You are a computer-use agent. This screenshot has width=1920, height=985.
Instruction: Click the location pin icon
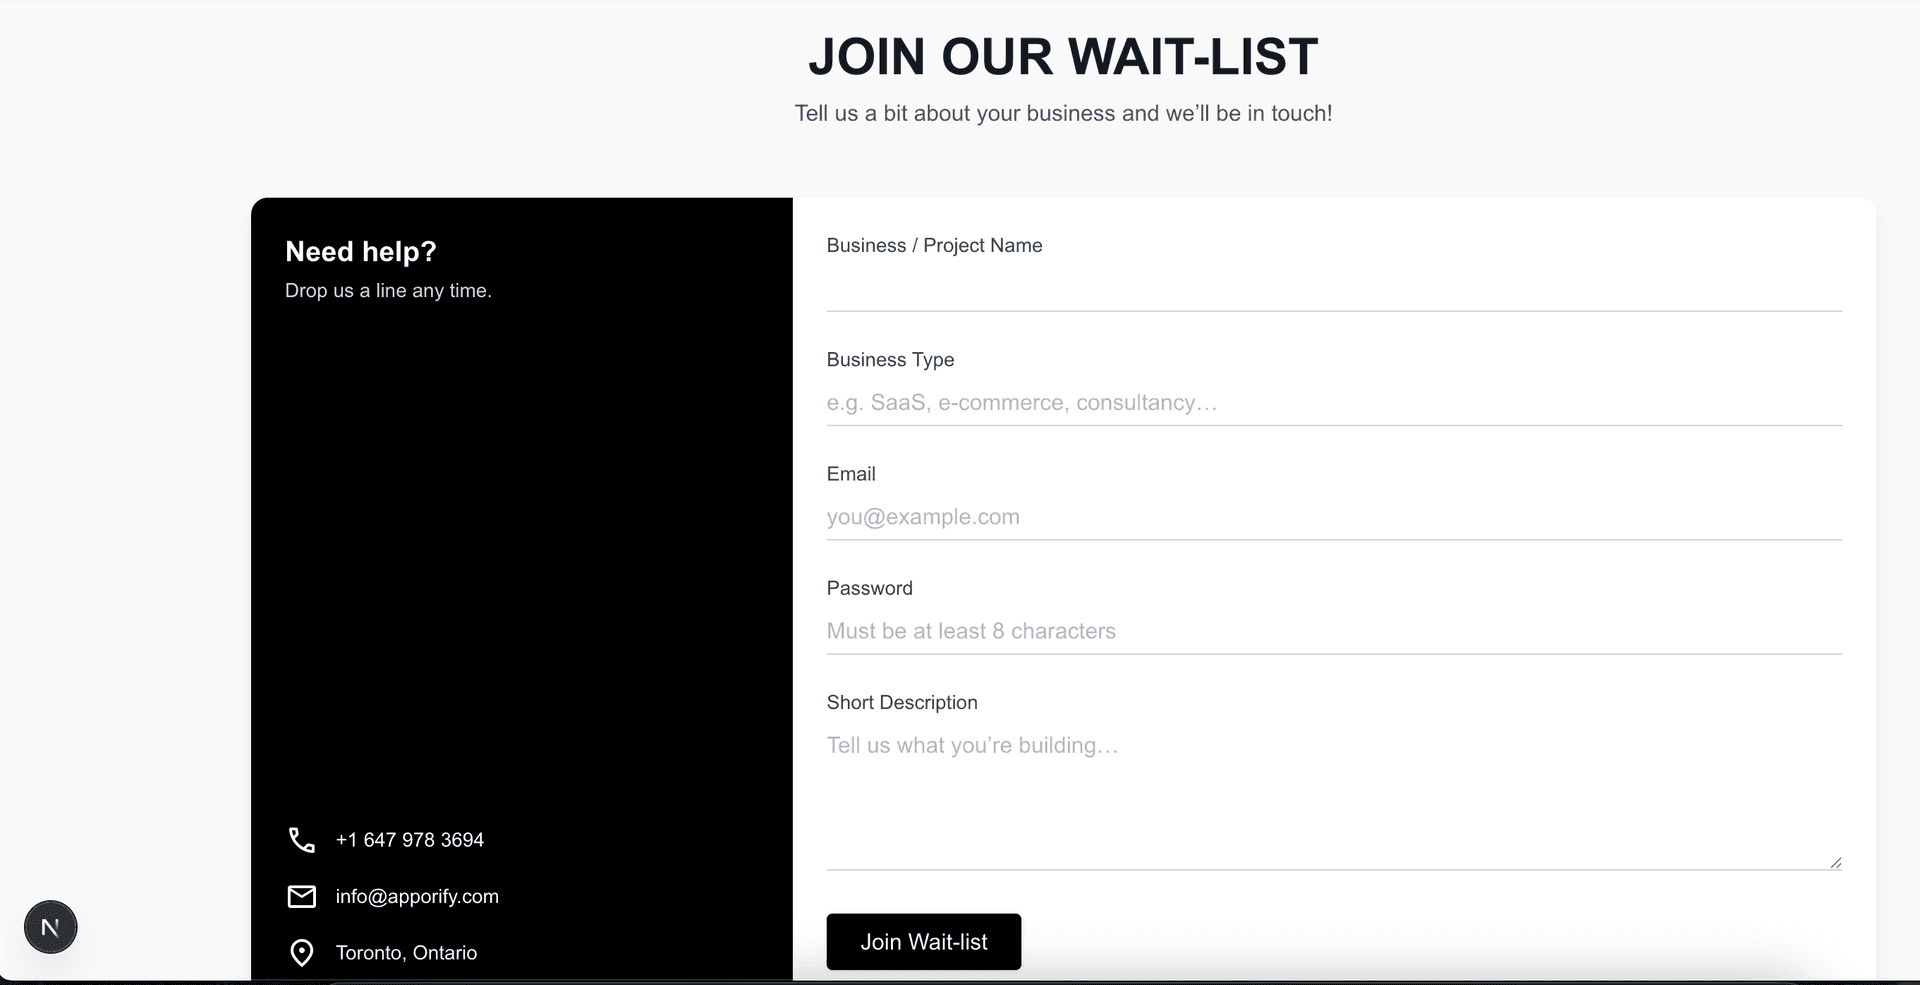pos(301,953)
